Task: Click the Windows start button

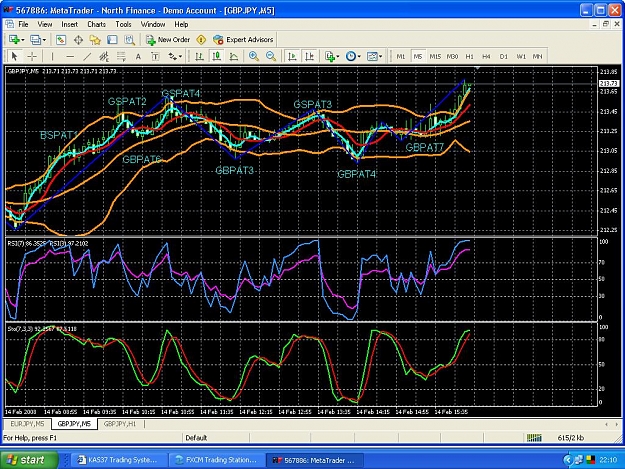Action: click(x=29, y=460)
